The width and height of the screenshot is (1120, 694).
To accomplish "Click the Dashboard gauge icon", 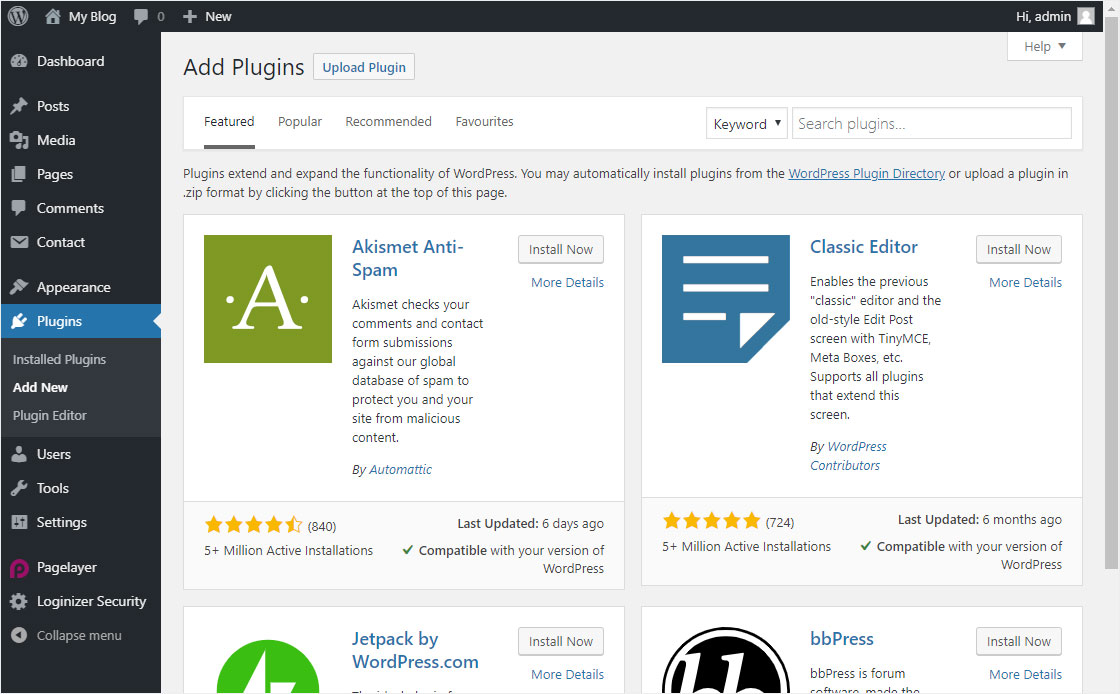I will coord(19,61).
